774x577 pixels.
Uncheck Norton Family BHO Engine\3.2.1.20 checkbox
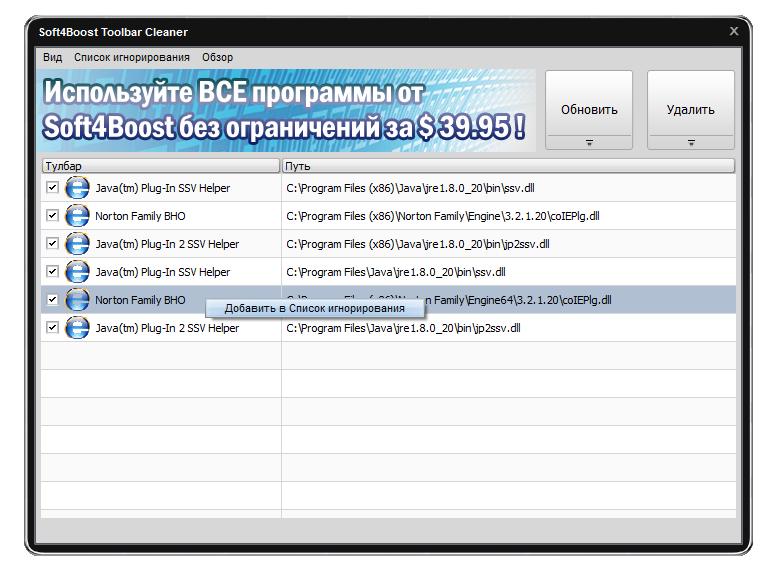pyautogui.click(x=52, y=216)
